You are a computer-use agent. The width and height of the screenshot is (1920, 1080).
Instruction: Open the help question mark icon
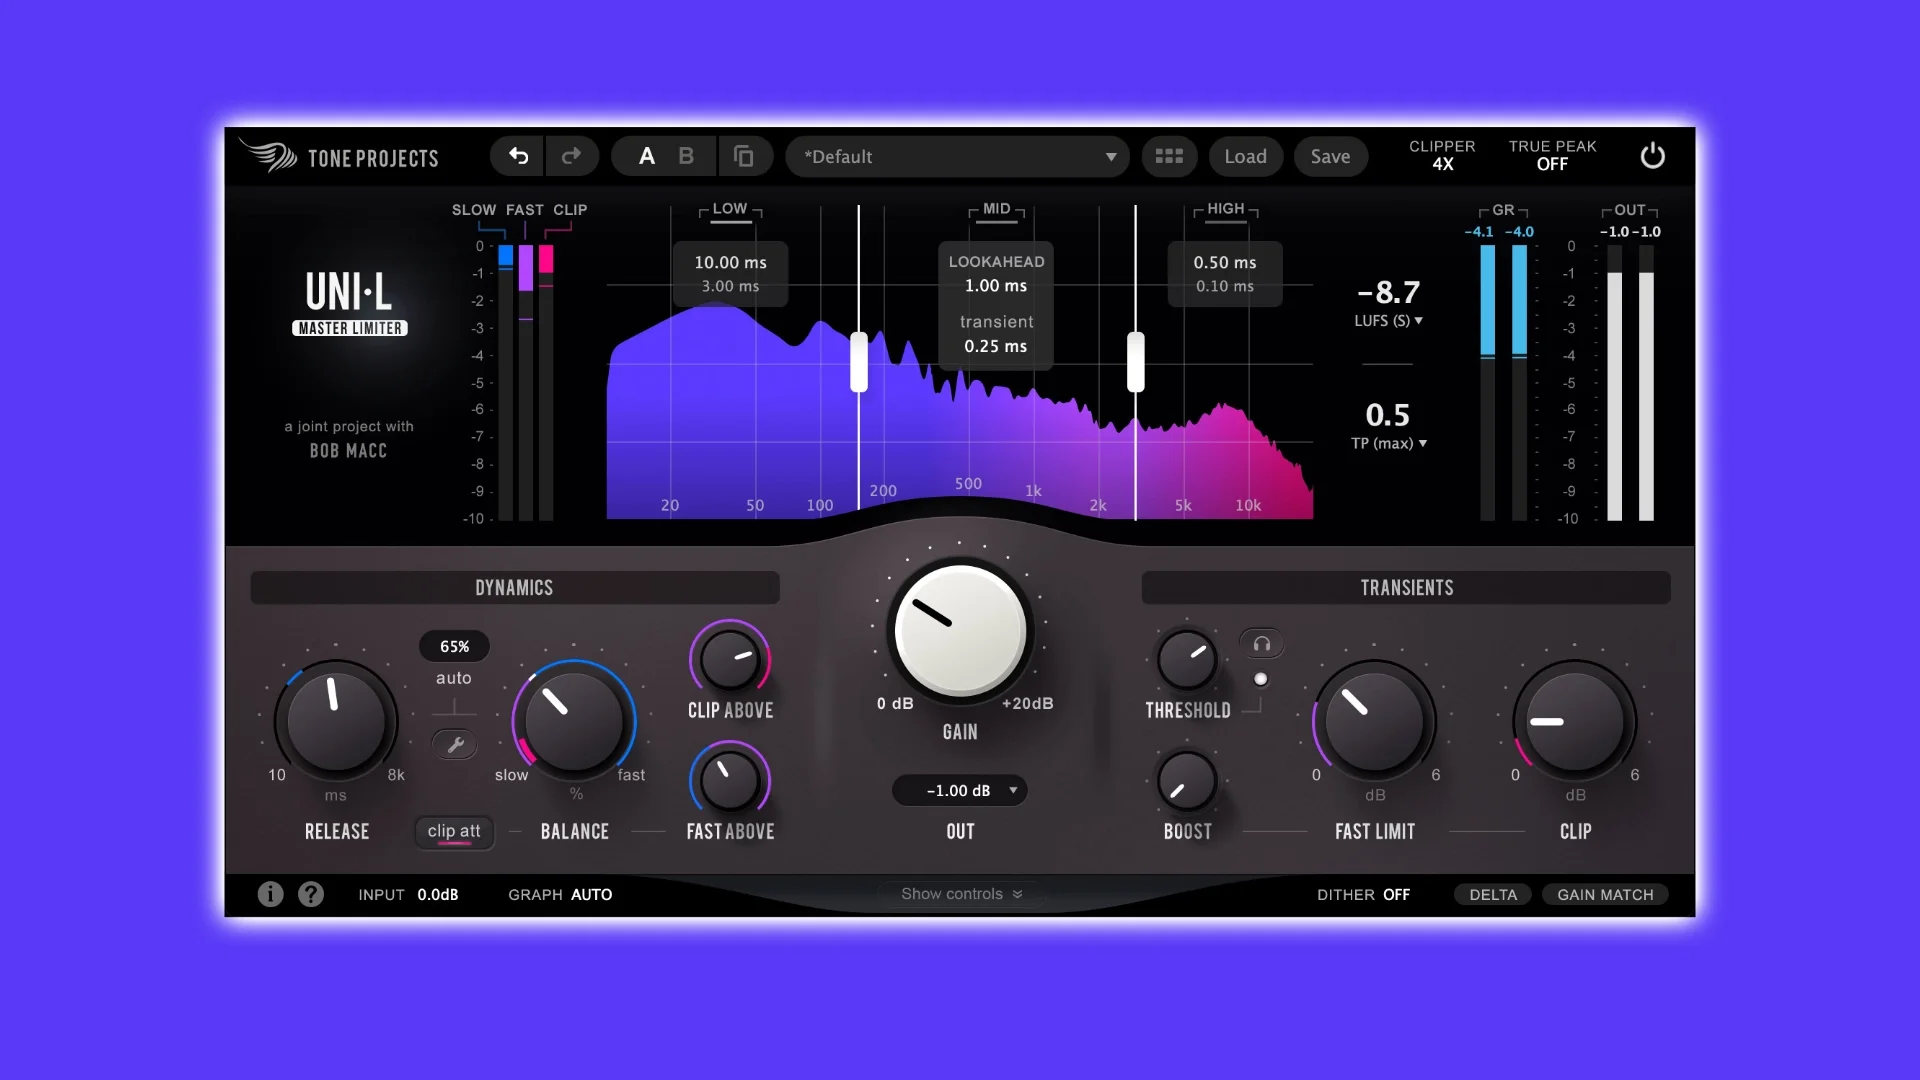point(311,894)
